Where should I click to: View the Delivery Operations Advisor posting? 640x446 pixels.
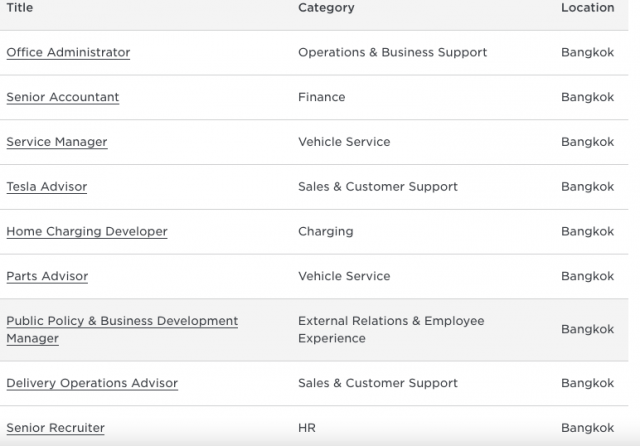[x=92, y=383]
